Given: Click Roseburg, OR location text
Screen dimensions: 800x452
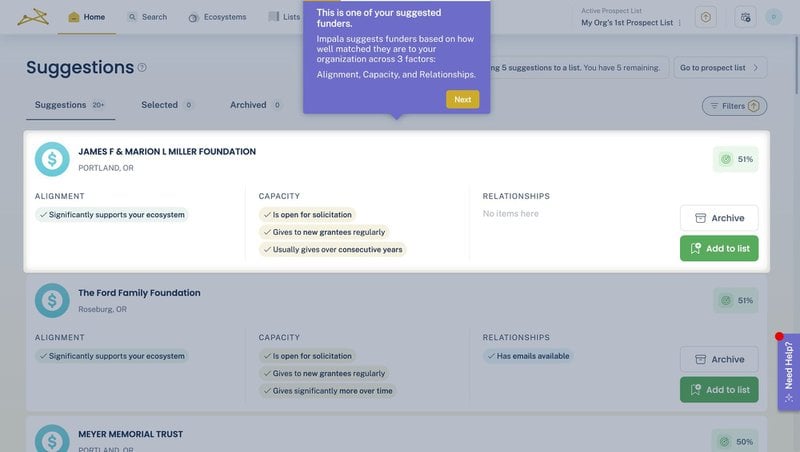Looking at the screenshot, I should coord(102,309).
